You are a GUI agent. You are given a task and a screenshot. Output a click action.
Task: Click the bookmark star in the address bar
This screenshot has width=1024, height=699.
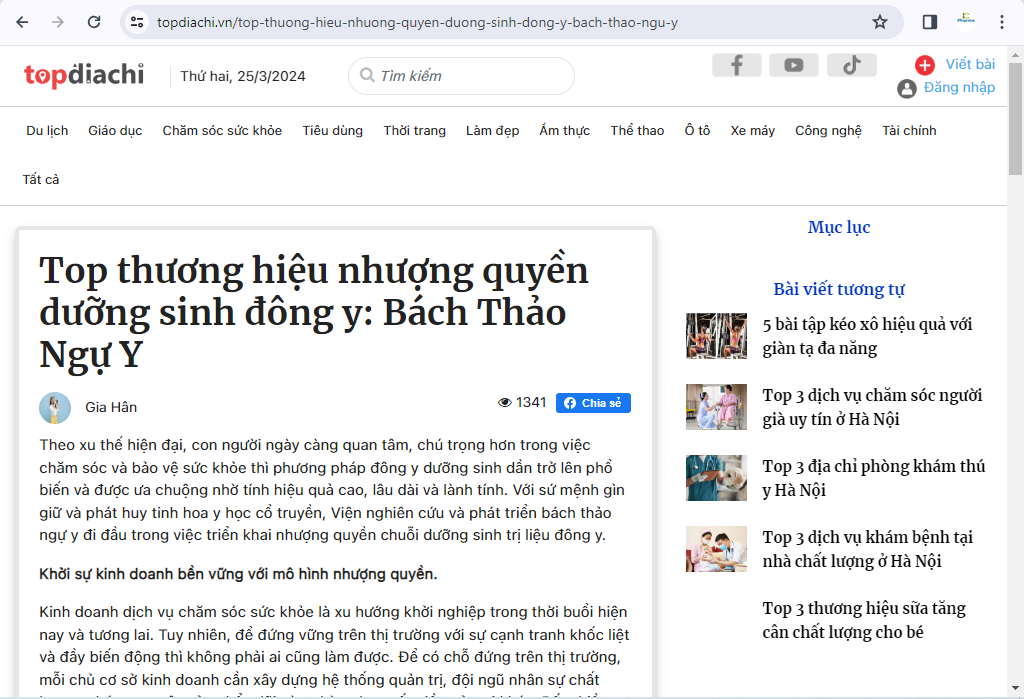coord(879,20)
